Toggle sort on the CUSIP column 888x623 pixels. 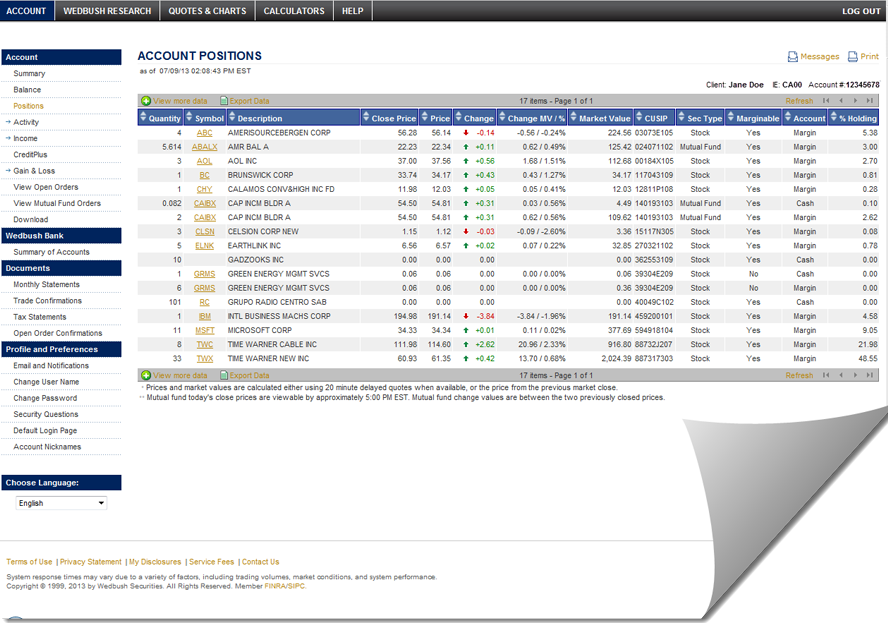pos(655,117)
